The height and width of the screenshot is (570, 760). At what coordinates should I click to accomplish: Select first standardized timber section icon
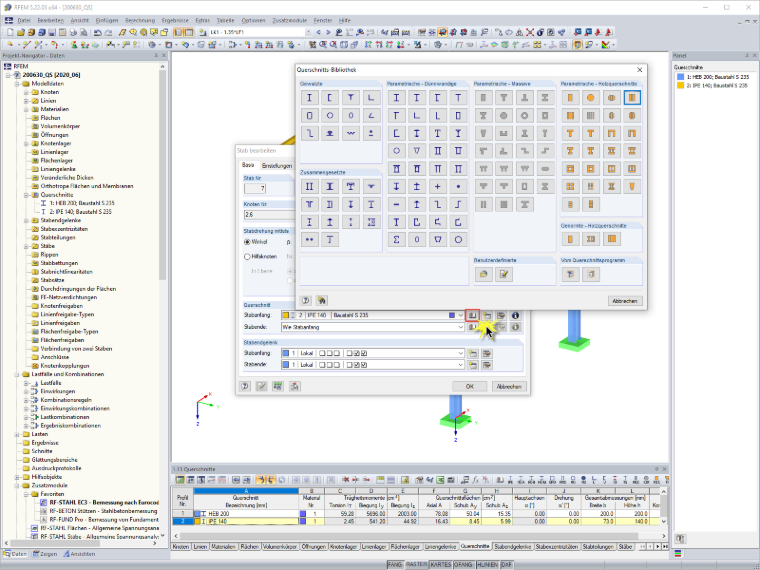tap(570, 239)
